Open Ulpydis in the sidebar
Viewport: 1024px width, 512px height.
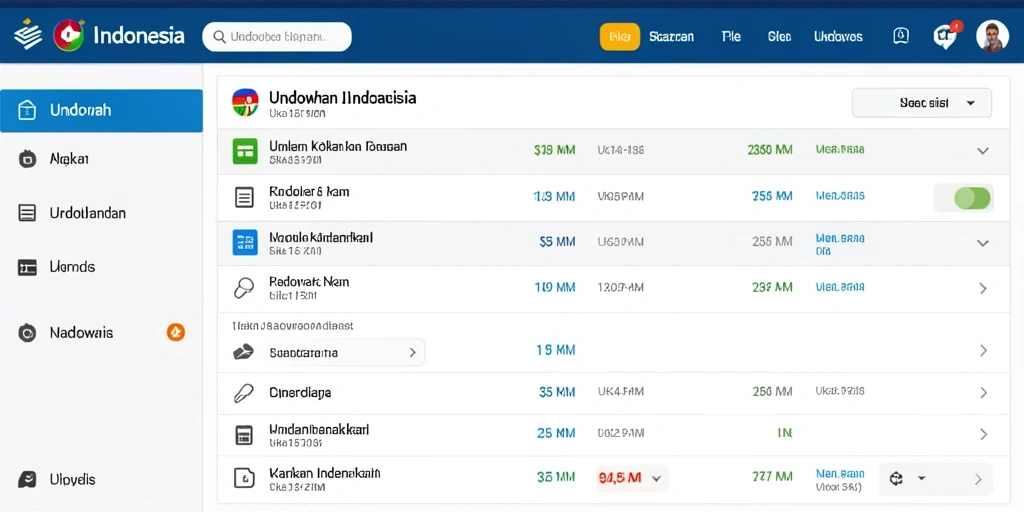click(x=72, y=480)
